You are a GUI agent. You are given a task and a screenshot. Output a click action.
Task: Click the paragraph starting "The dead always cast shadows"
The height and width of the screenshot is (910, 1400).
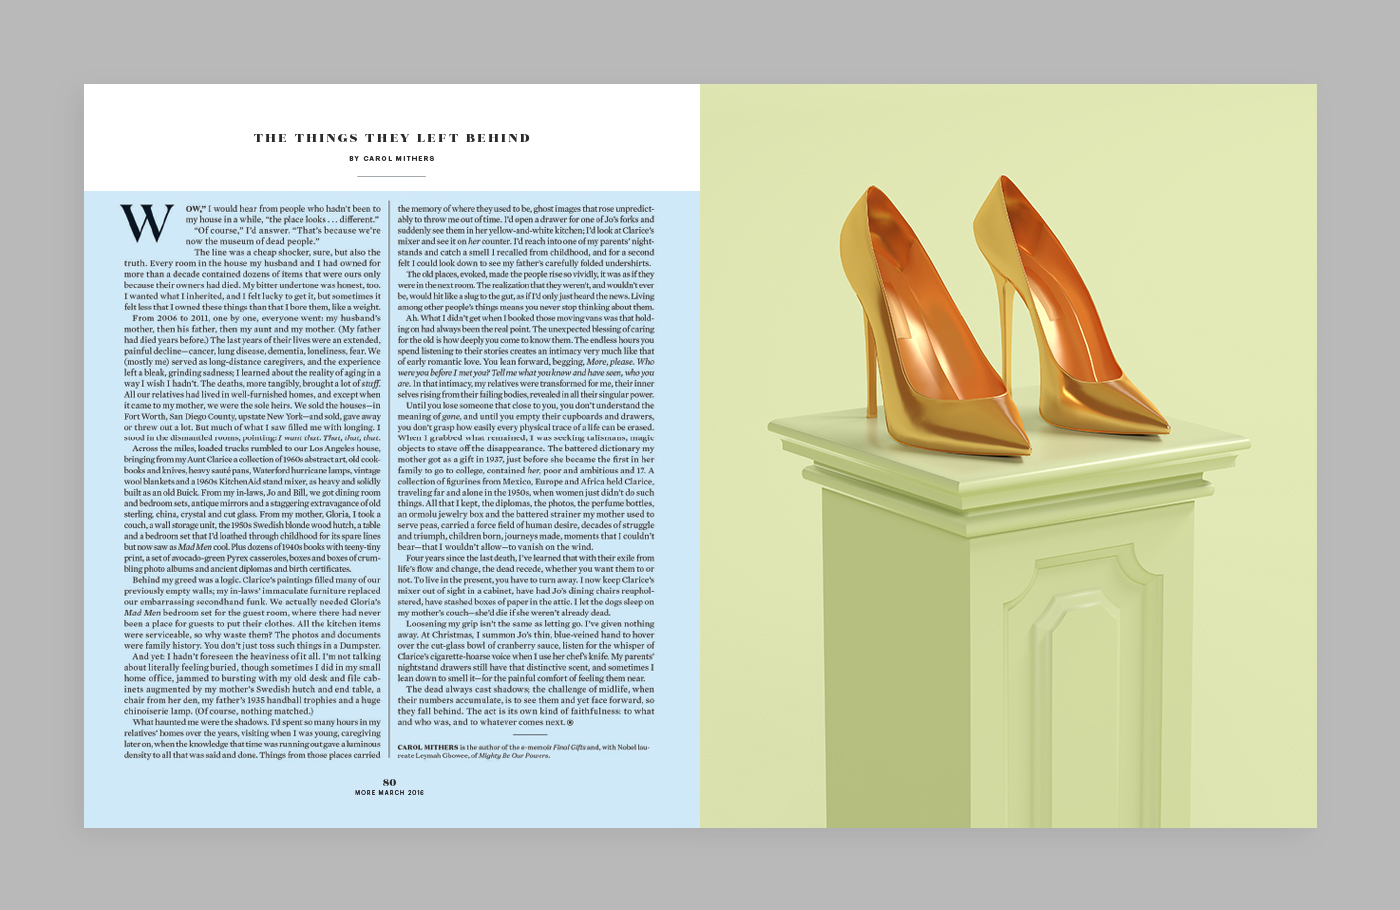[525, 705]
